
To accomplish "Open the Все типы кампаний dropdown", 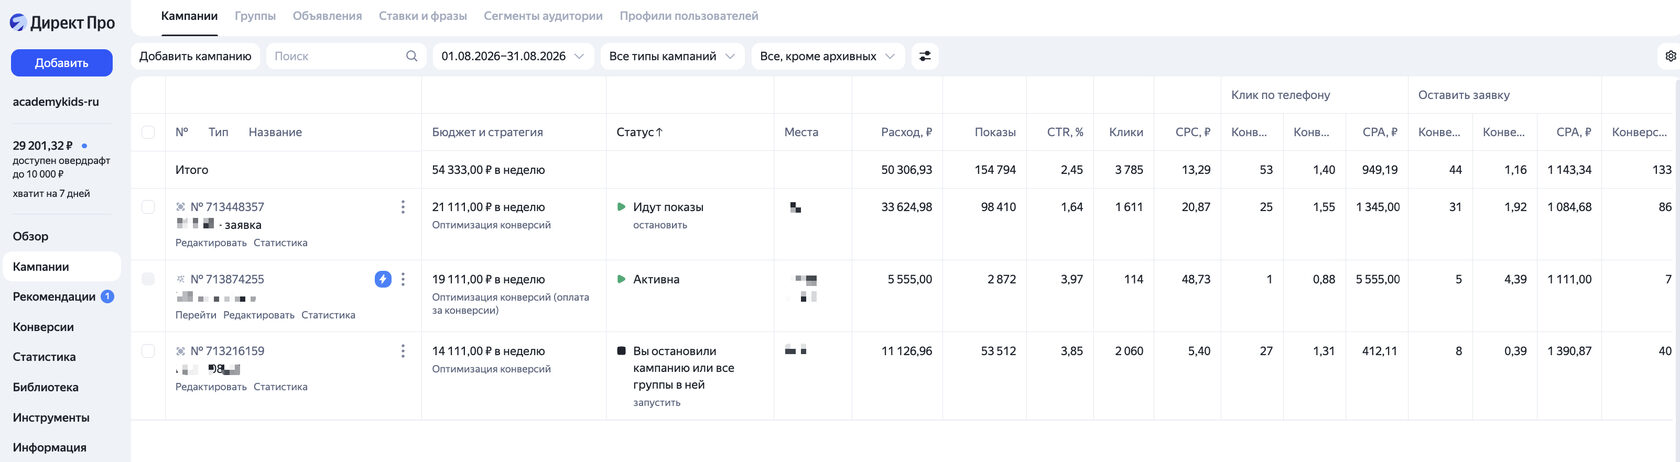I will pos(673,56).
